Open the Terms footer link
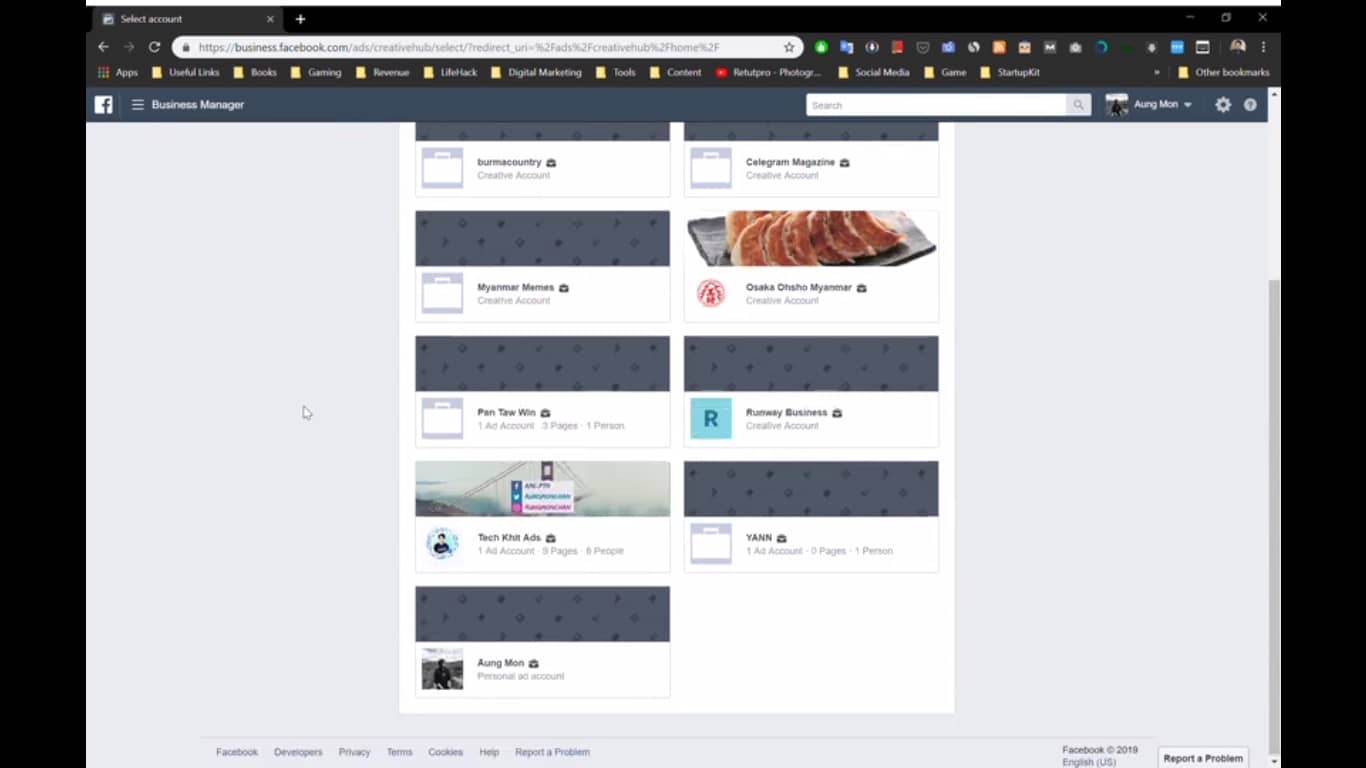This screenshot has height=768, width=1366. click(x=399, y=752)
